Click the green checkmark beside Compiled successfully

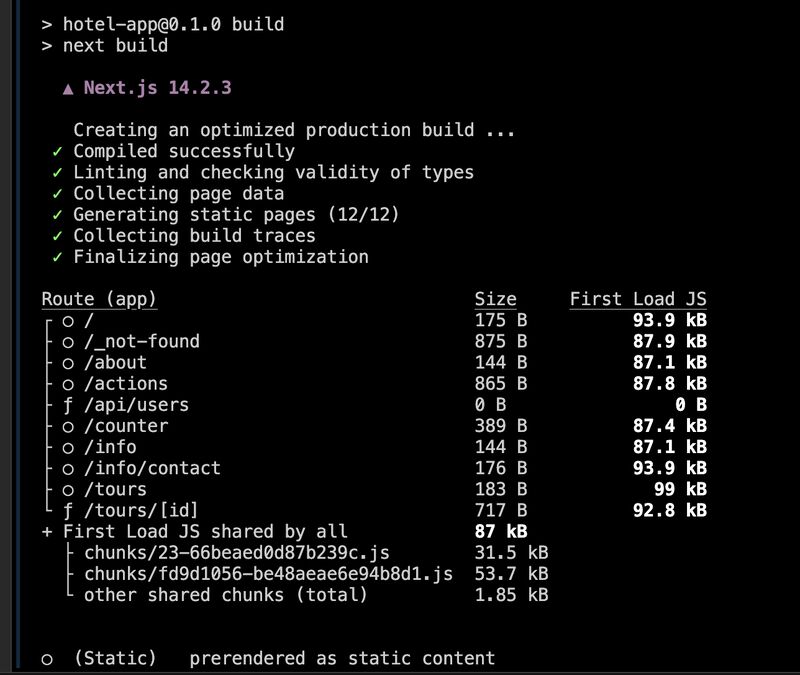[x=57, y=152]
